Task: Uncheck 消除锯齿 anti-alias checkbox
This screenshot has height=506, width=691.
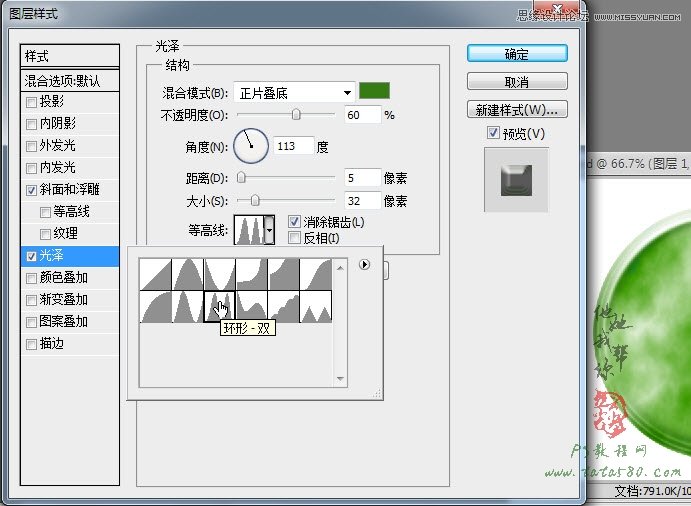Action: tap(294, 222)
